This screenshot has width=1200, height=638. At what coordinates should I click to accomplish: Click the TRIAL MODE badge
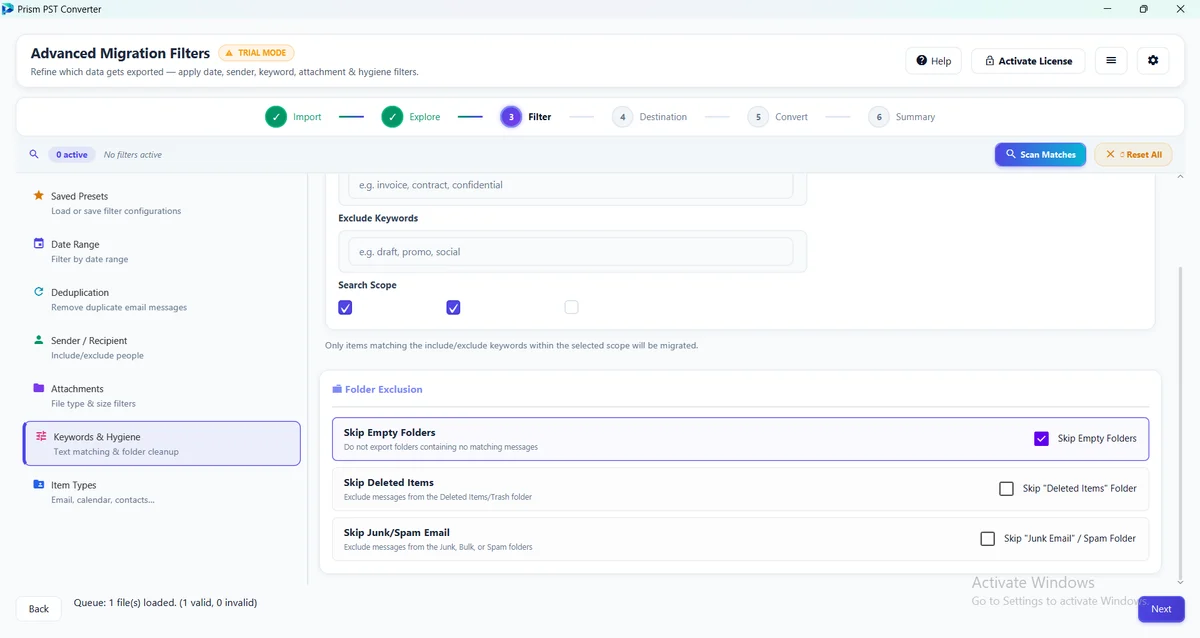(x=256, y=53)
